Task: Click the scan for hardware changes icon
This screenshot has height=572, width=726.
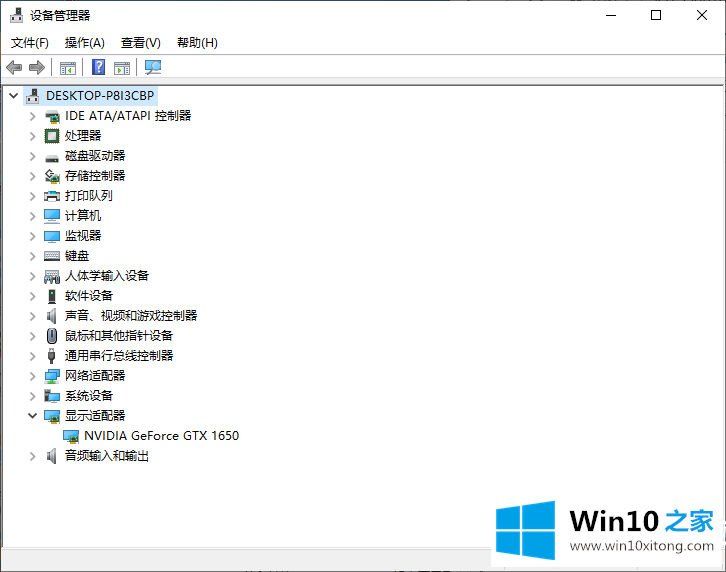Action: 153,68
